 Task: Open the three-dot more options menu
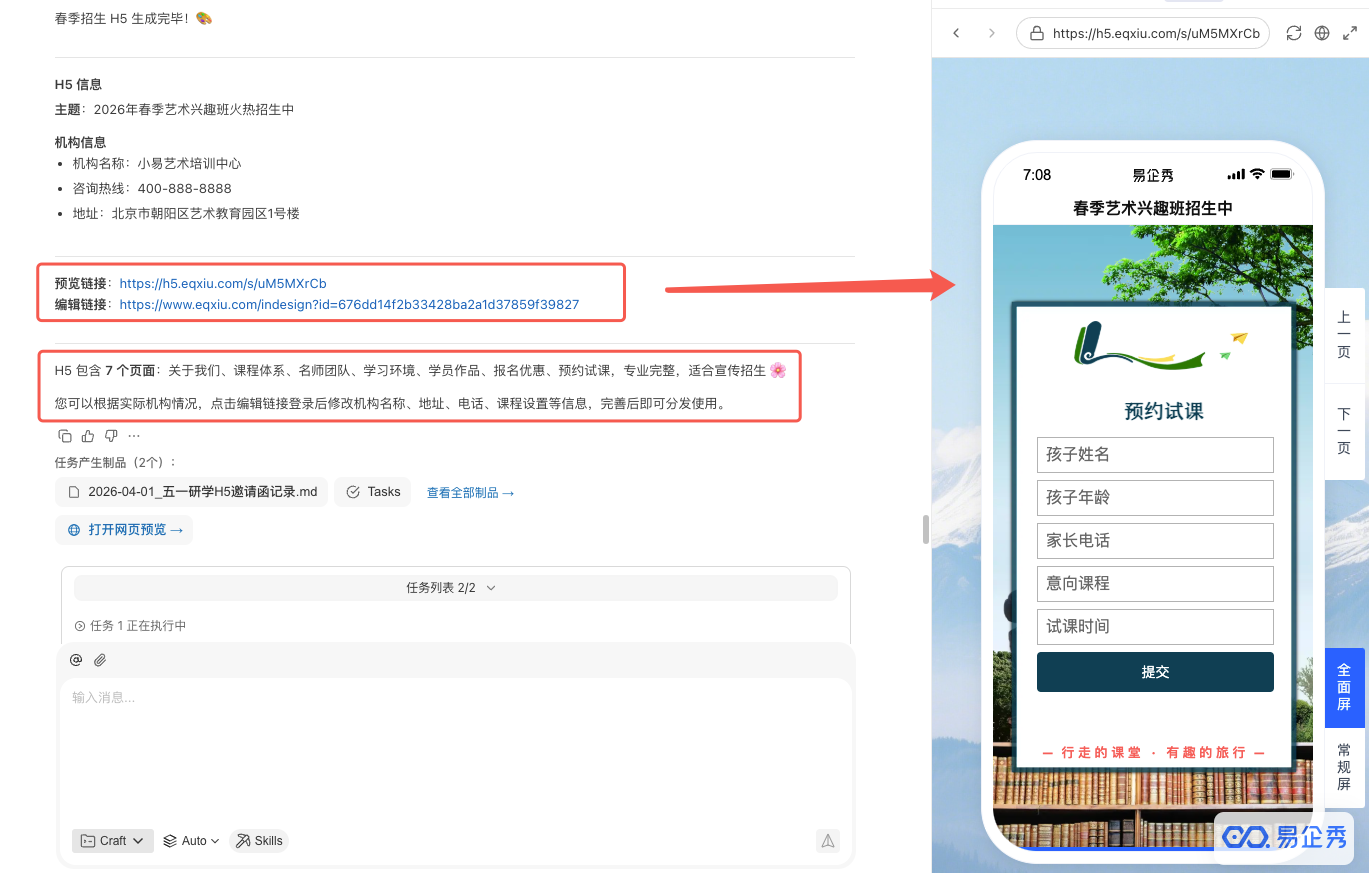134,436
